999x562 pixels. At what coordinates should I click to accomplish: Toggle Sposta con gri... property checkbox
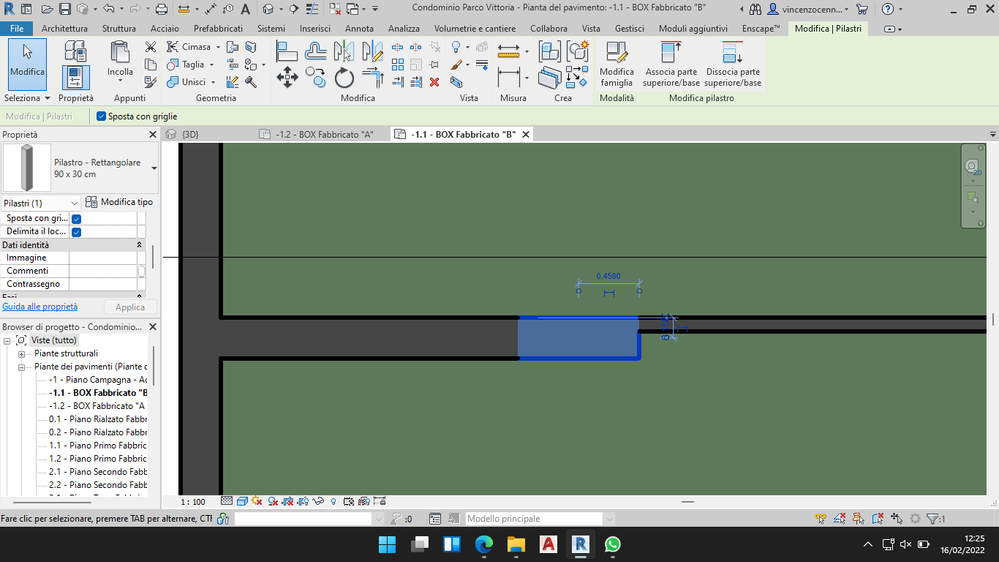click(x=76, y=219)
